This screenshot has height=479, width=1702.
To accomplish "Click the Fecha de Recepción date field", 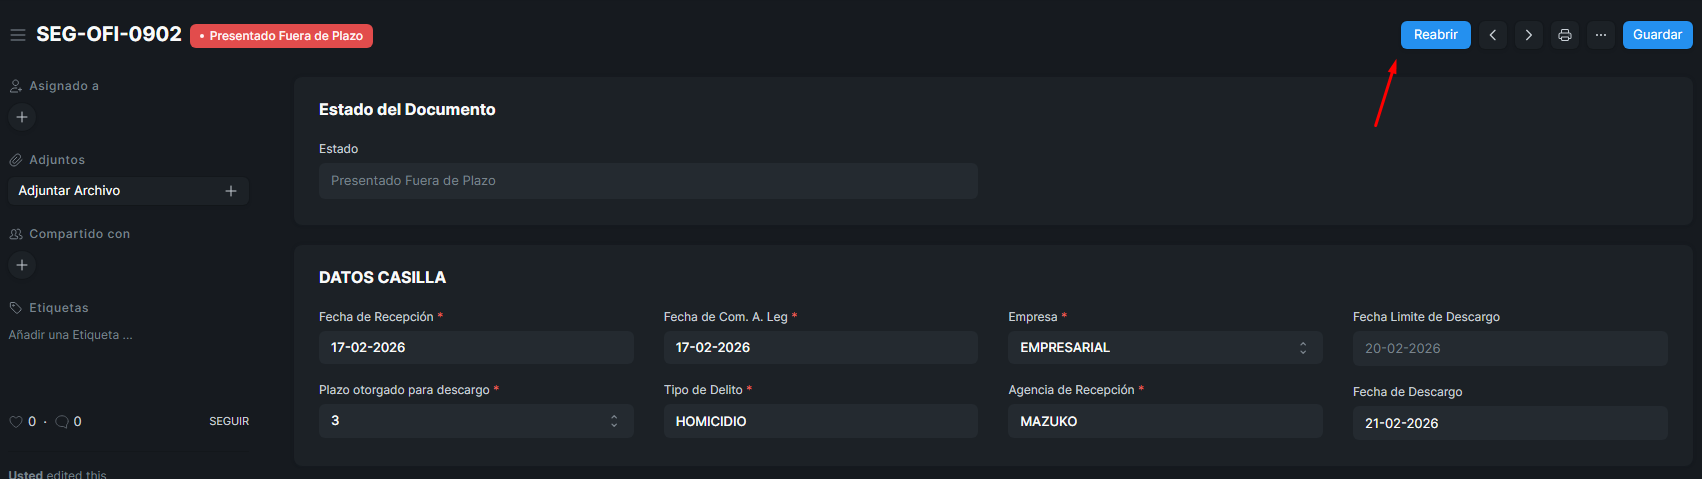I will pos(476,348).
